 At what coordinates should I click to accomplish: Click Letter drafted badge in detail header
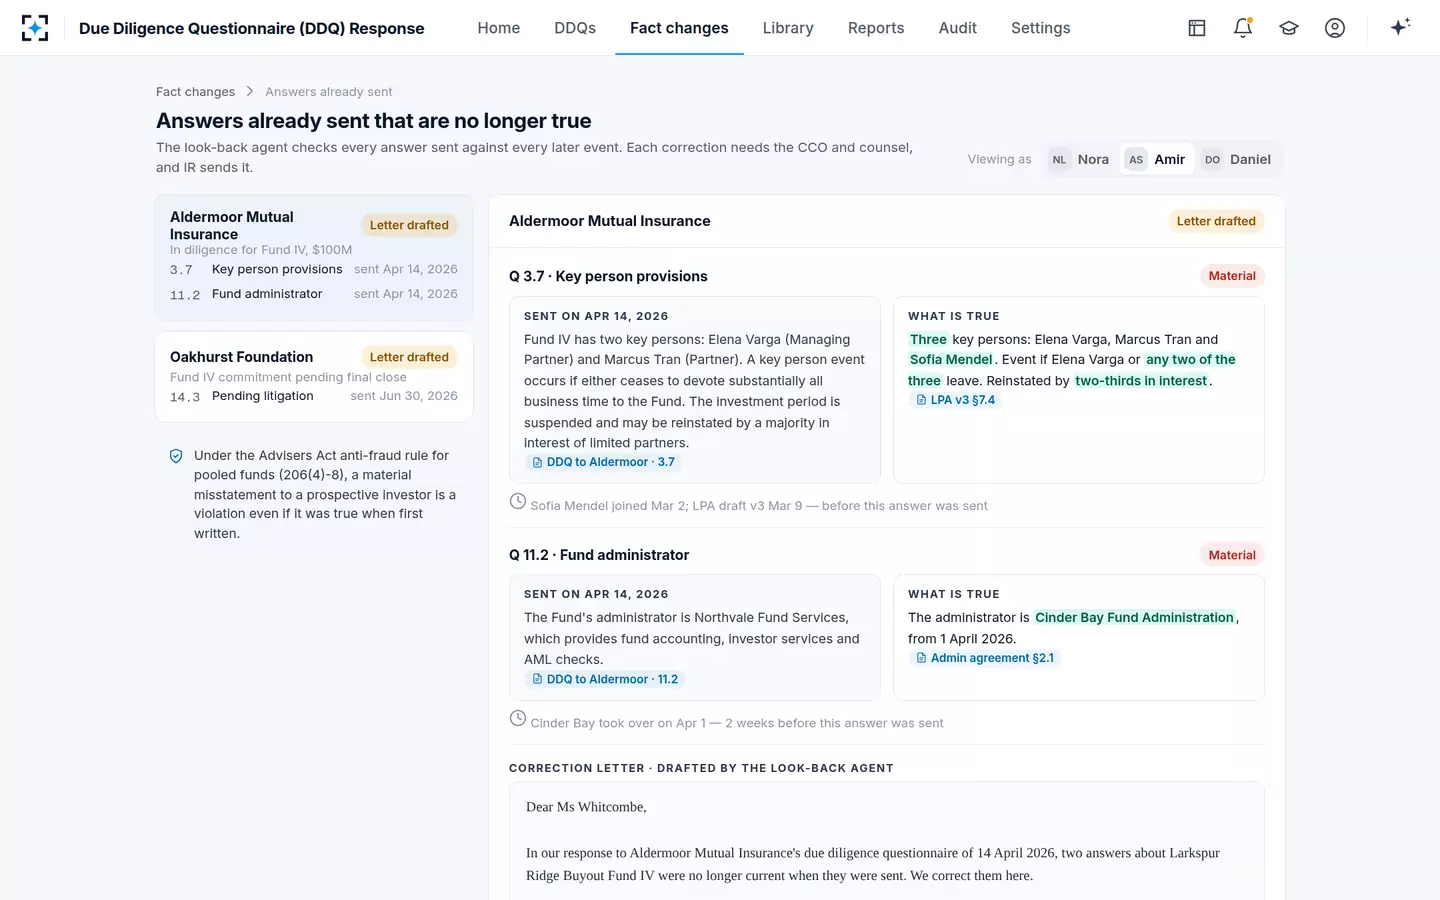click(1216, 221)
